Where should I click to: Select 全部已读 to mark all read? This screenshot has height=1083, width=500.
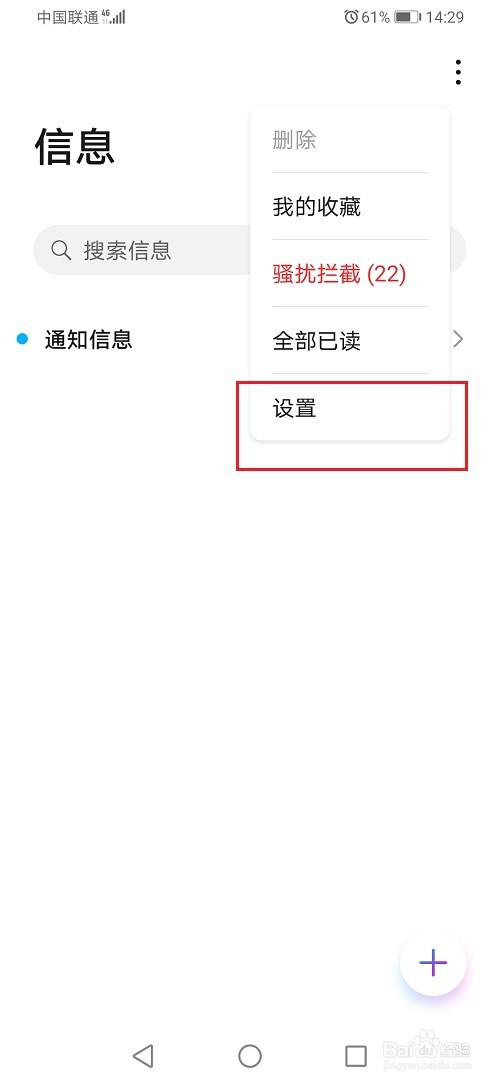tap(349, 341)
